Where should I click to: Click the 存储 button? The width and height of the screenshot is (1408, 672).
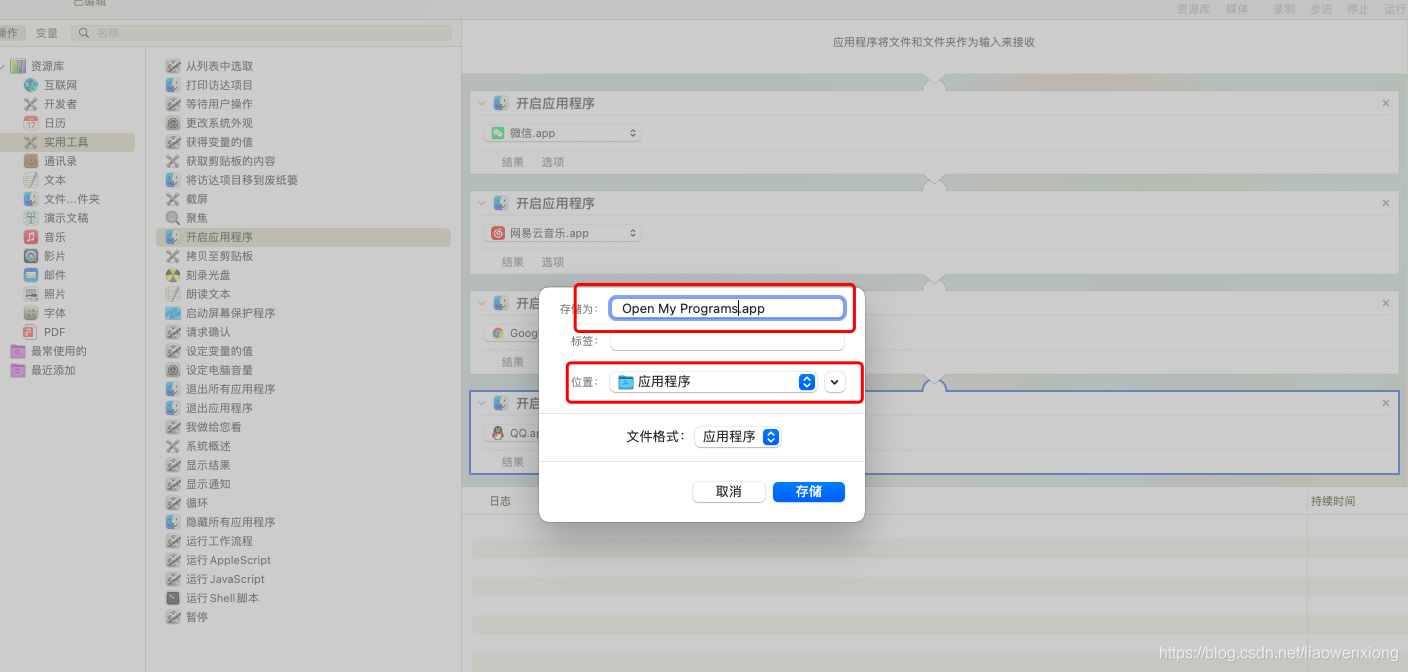[809, 492]
